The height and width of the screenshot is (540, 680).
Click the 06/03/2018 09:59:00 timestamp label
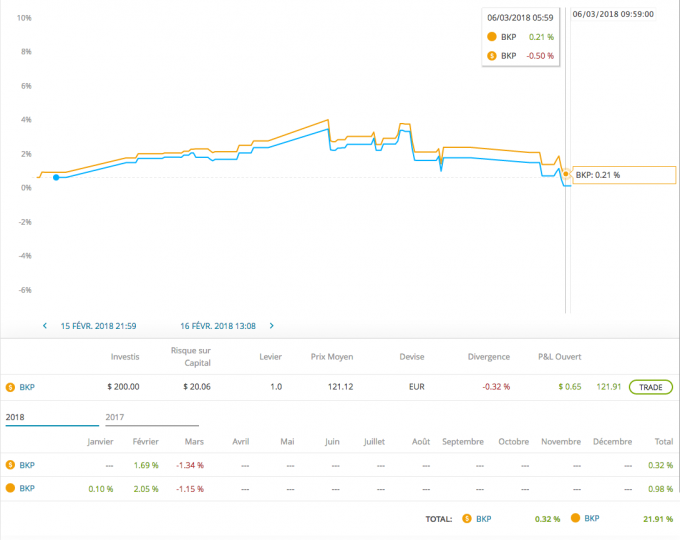tap(613, 14)
